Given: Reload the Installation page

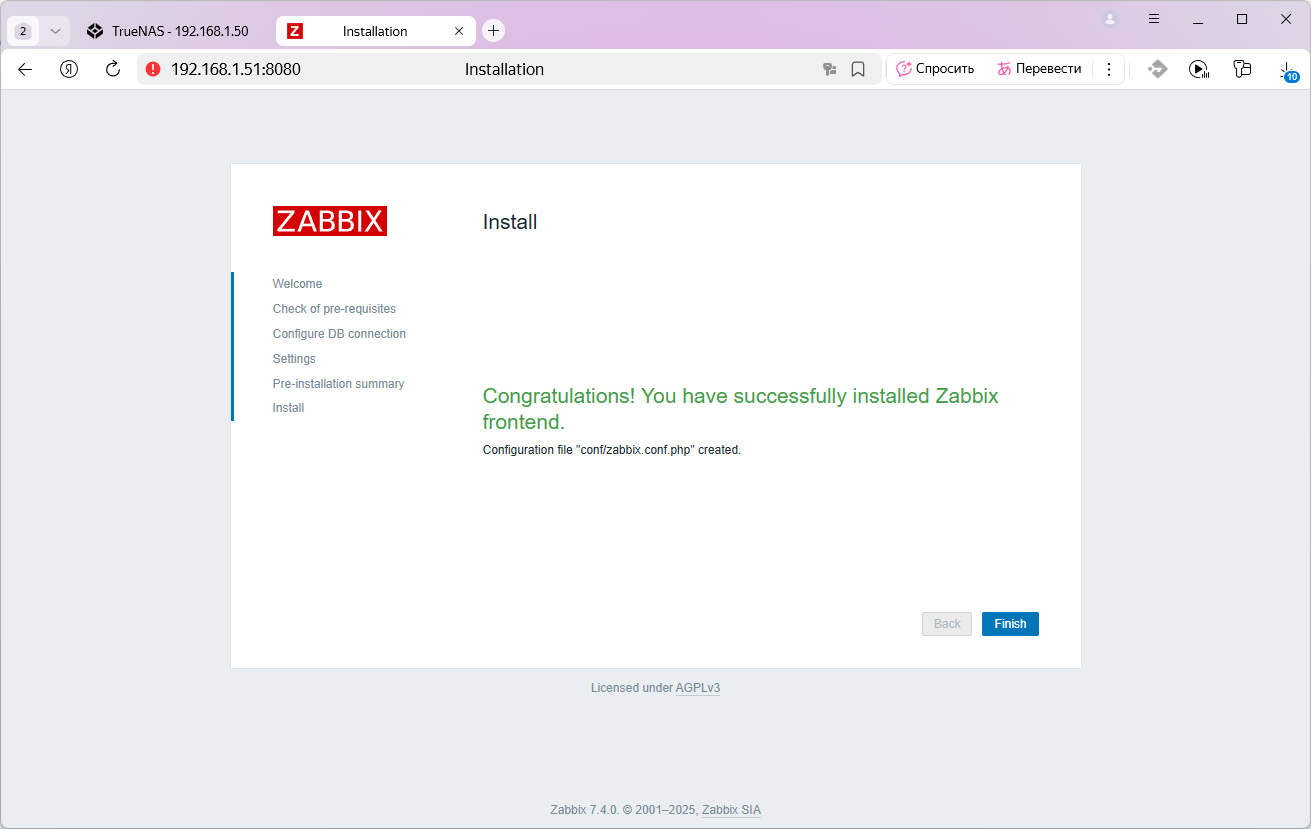Looking at the screenshot, I should click(x=112, y=69).
